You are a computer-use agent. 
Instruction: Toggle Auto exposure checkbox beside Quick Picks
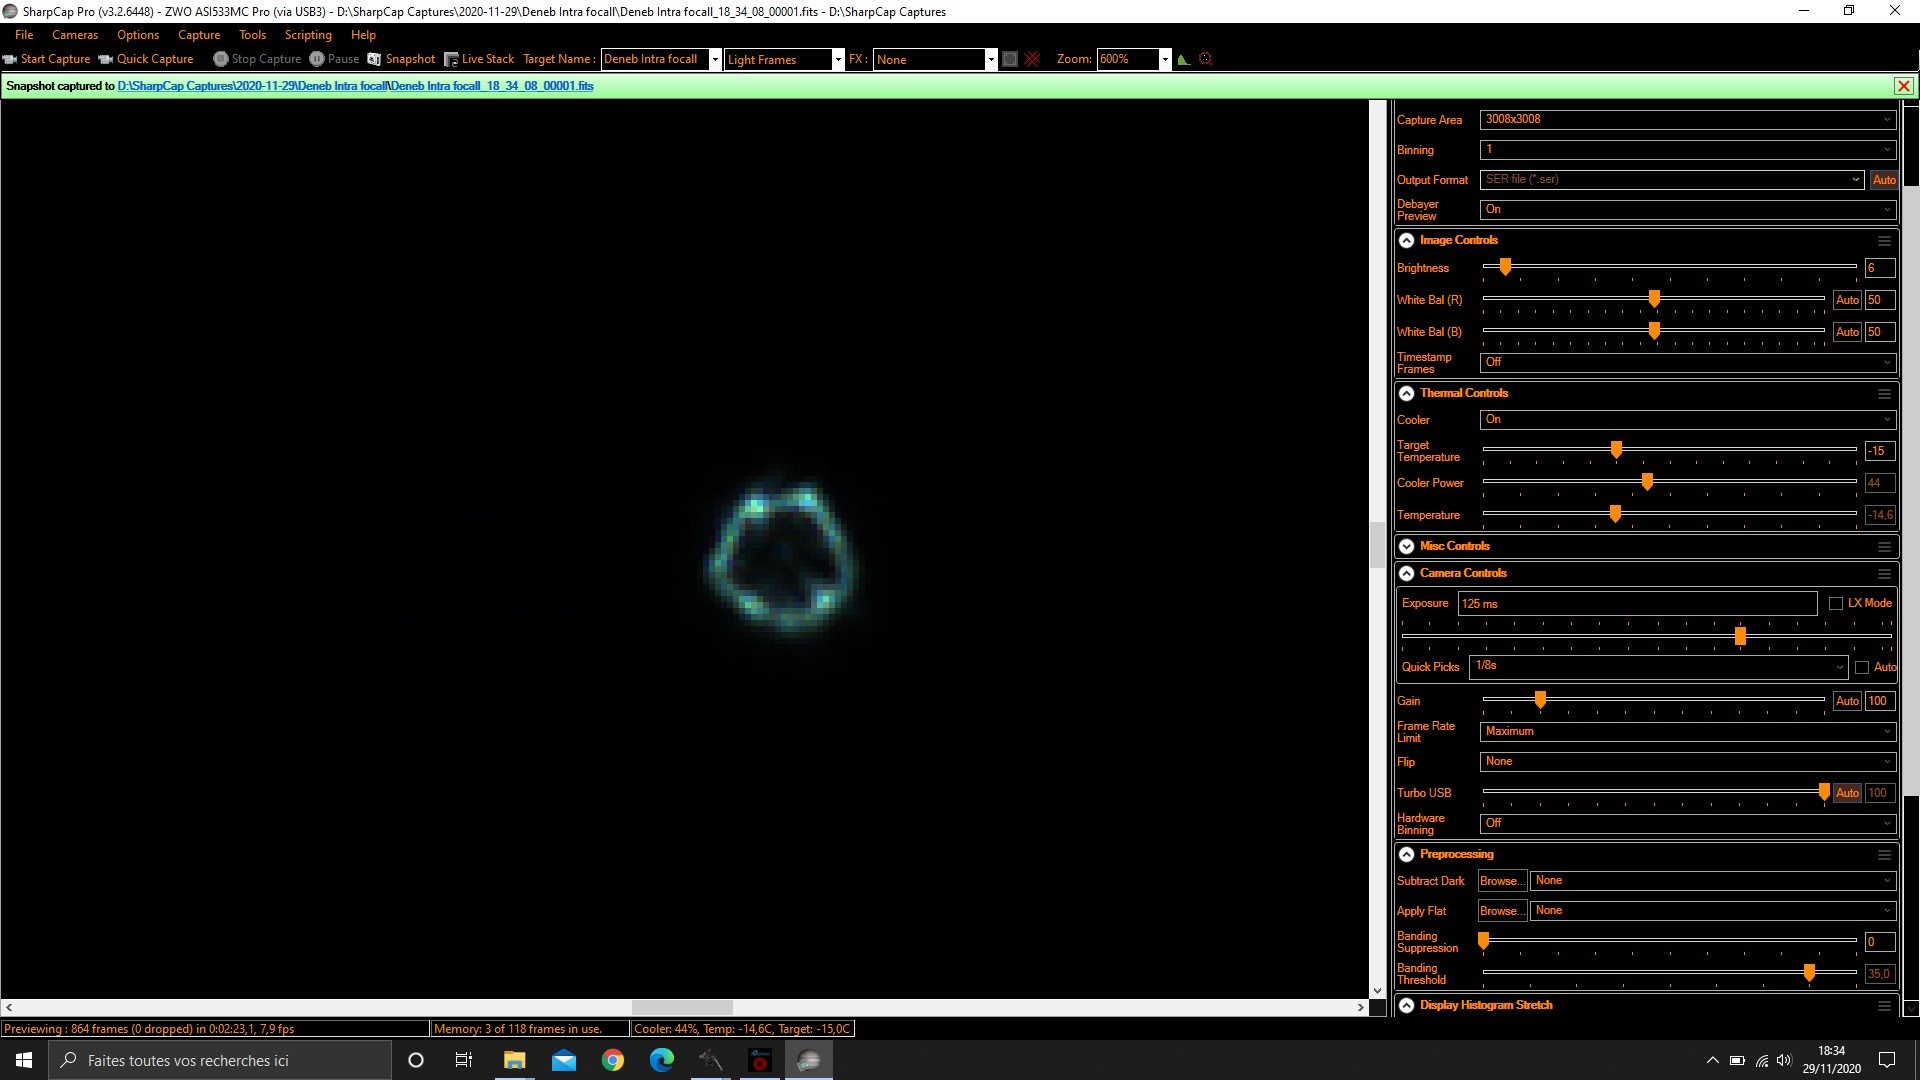(x=1862, y=668)
